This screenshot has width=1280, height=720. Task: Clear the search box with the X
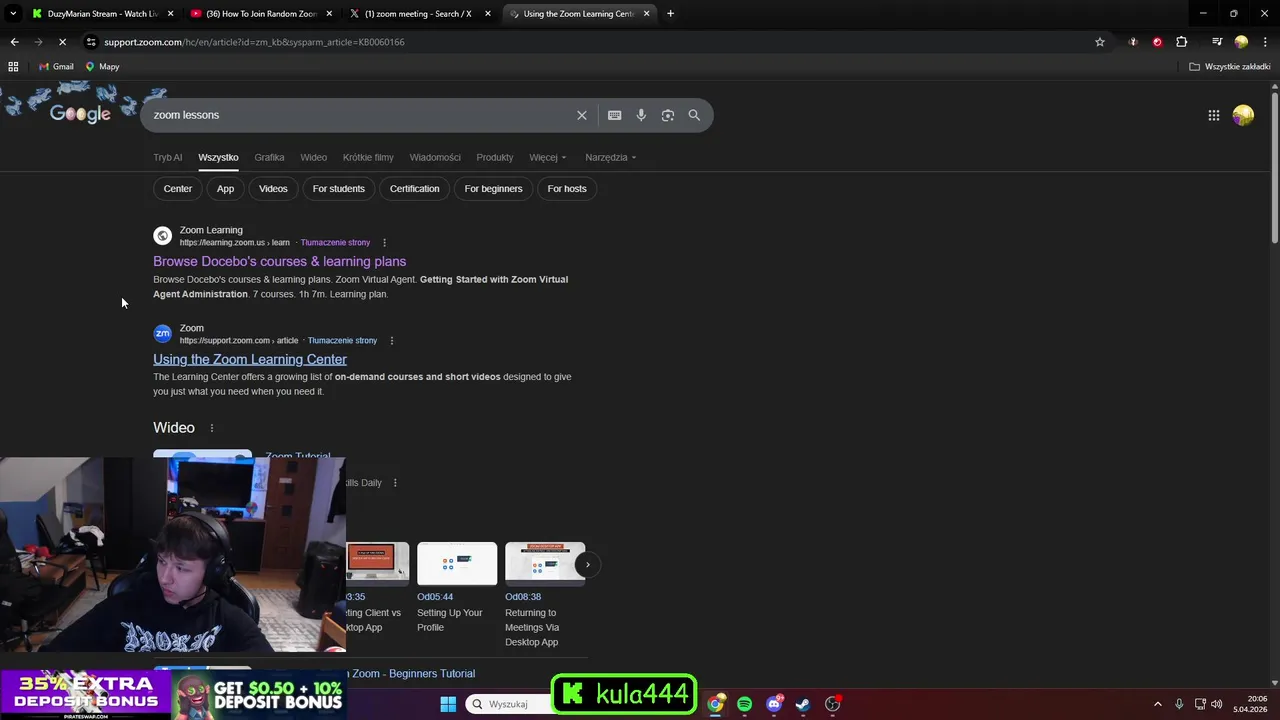(582, 115)
